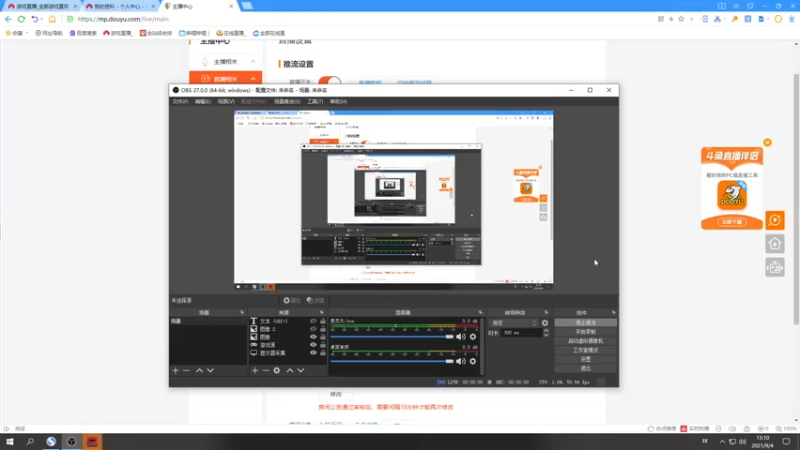Click the browser screenshot scissors icon

tap(717, 19)
